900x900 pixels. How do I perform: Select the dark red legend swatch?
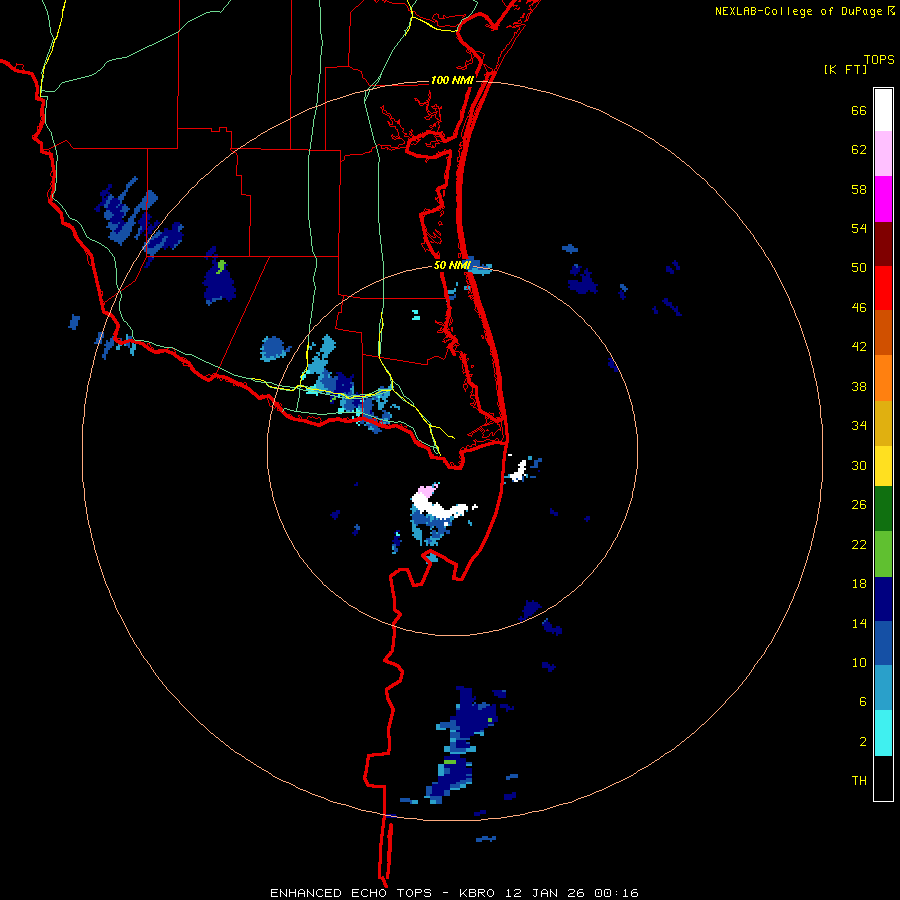(883, 244)
